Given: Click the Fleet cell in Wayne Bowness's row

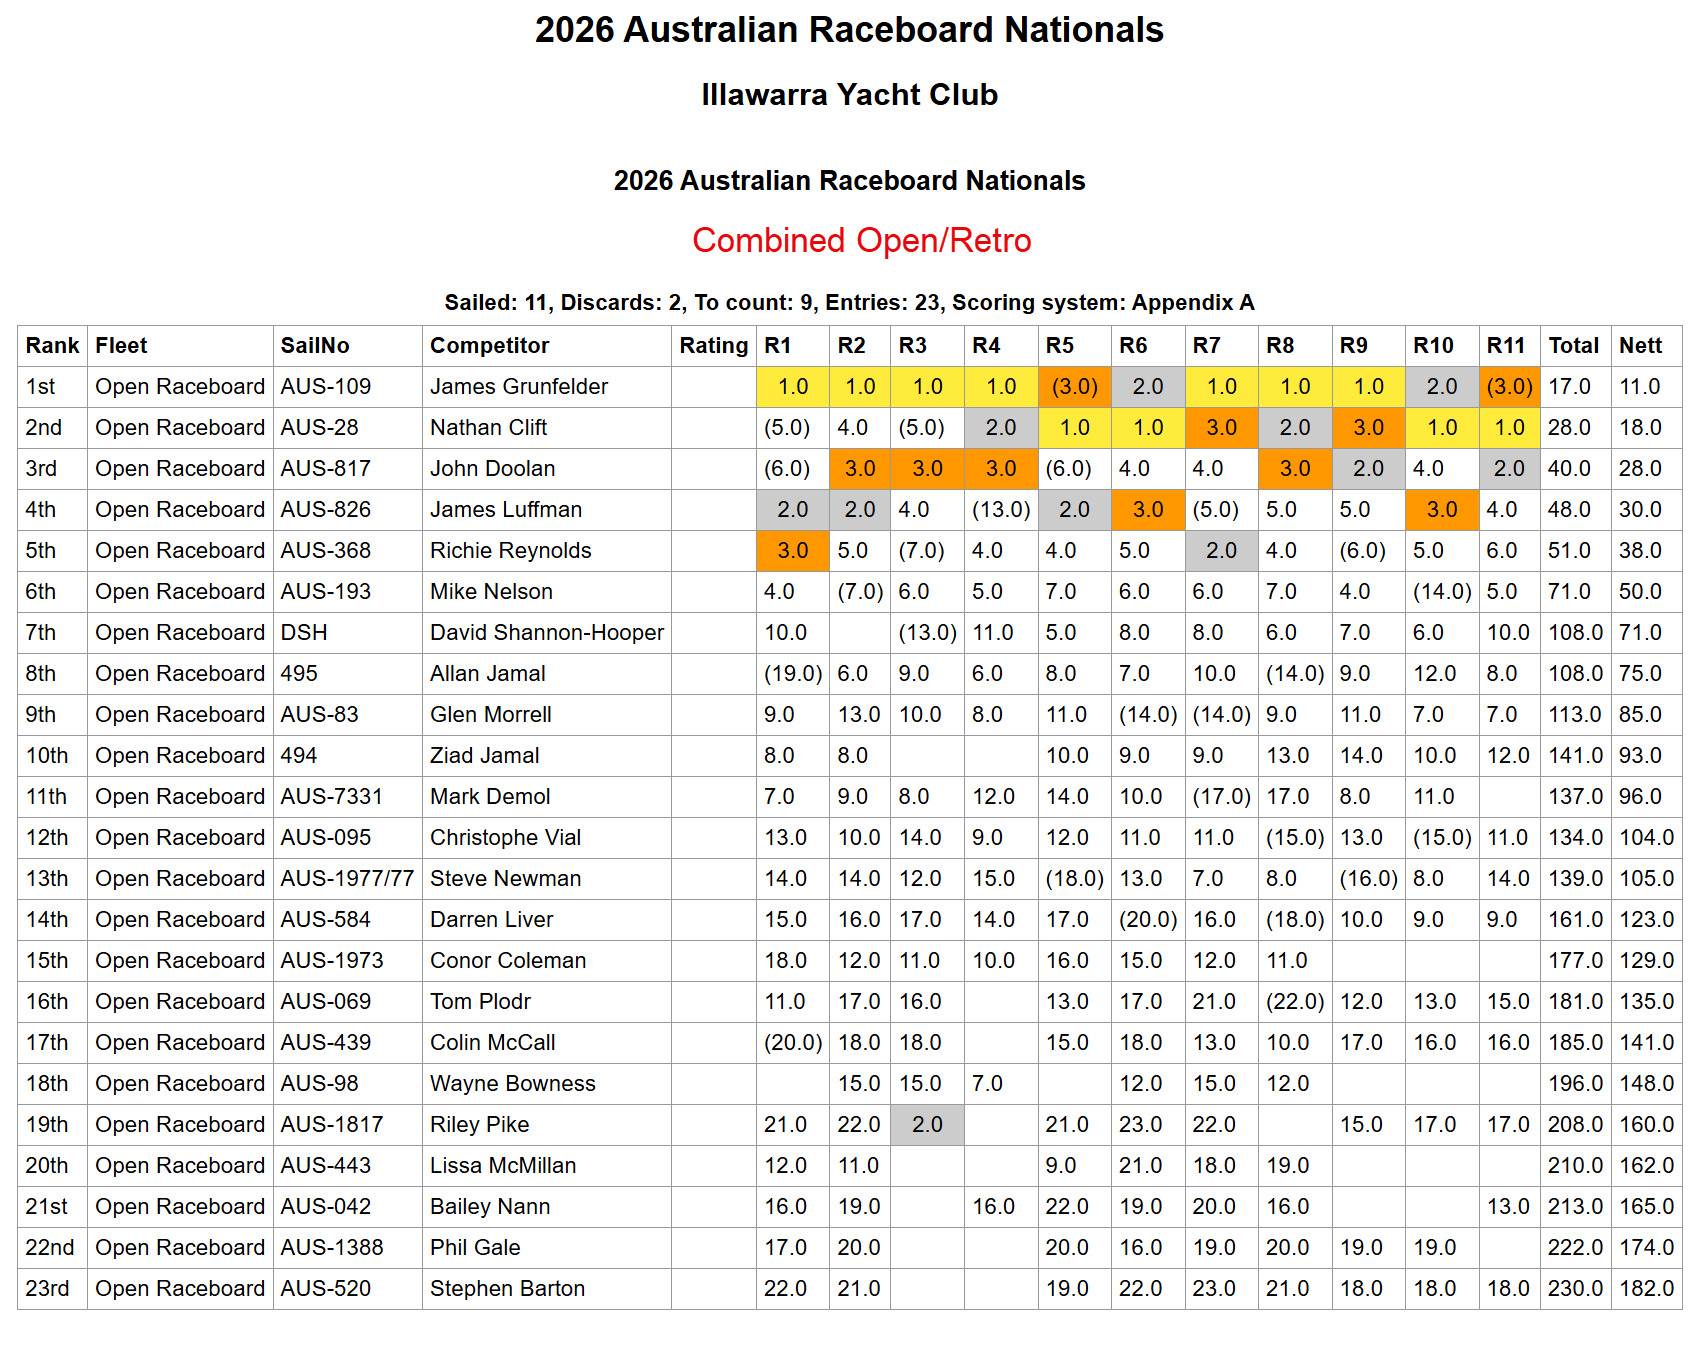Looking at the screenshot, I should click(179, 1084).
